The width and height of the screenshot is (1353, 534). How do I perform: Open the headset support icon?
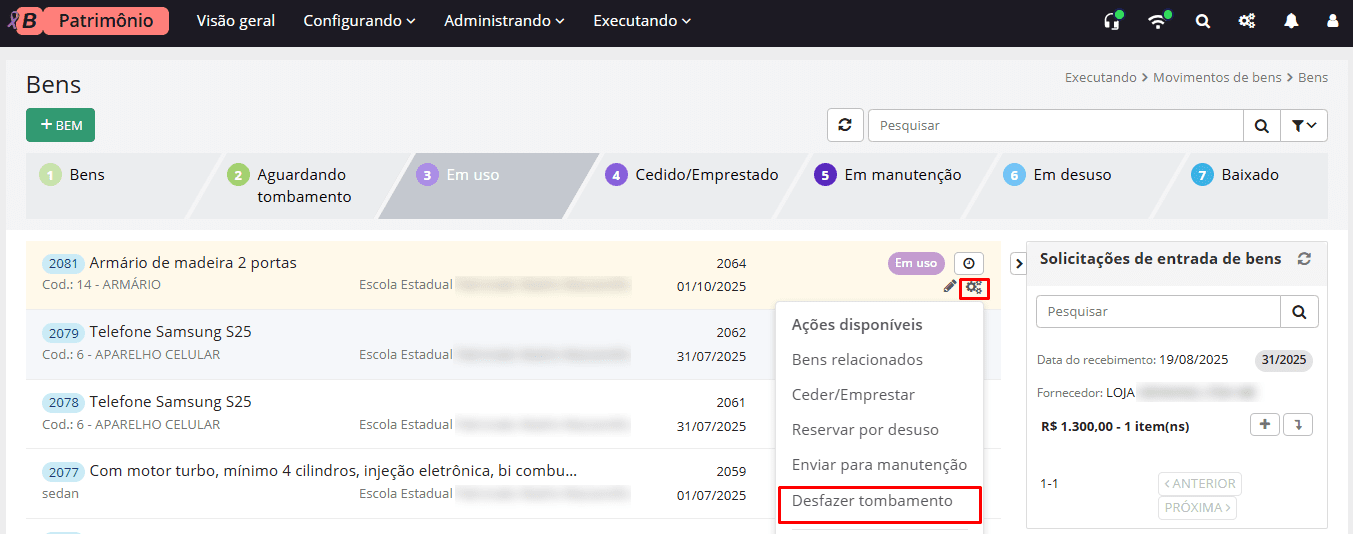click(x=1111, y=21)
